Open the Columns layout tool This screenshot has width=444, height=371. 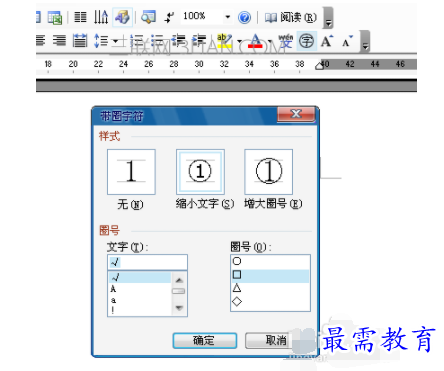[80, 17]
